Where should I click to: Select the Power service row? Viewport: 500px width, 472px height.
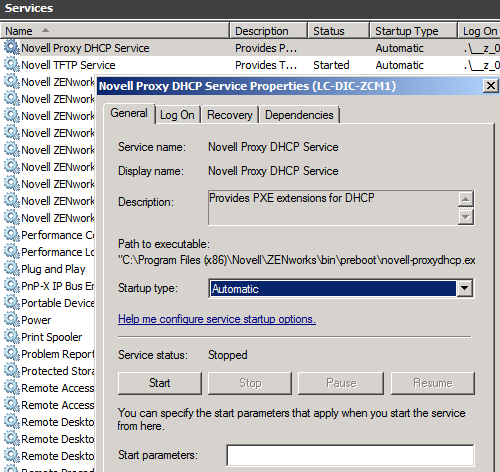(x=36, y=320)
